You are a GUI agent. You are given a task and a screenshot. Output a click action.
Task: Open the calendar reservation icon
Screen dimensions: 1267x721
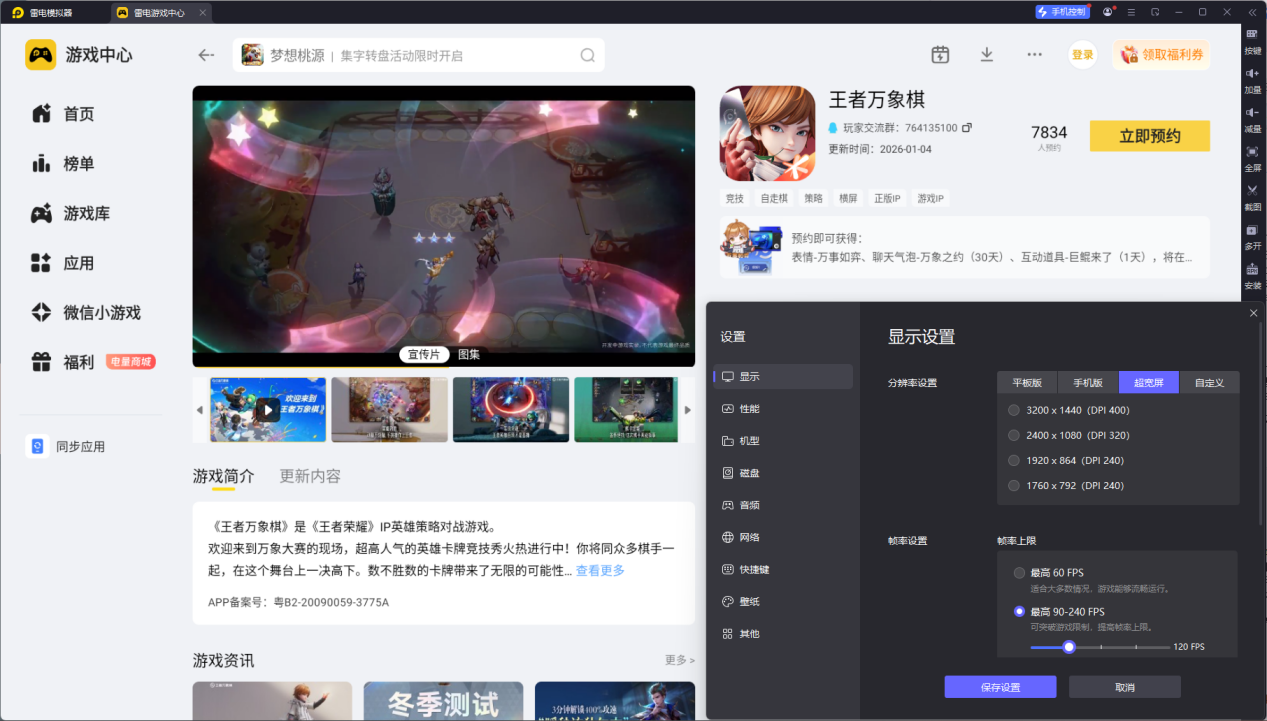(940, 55)
